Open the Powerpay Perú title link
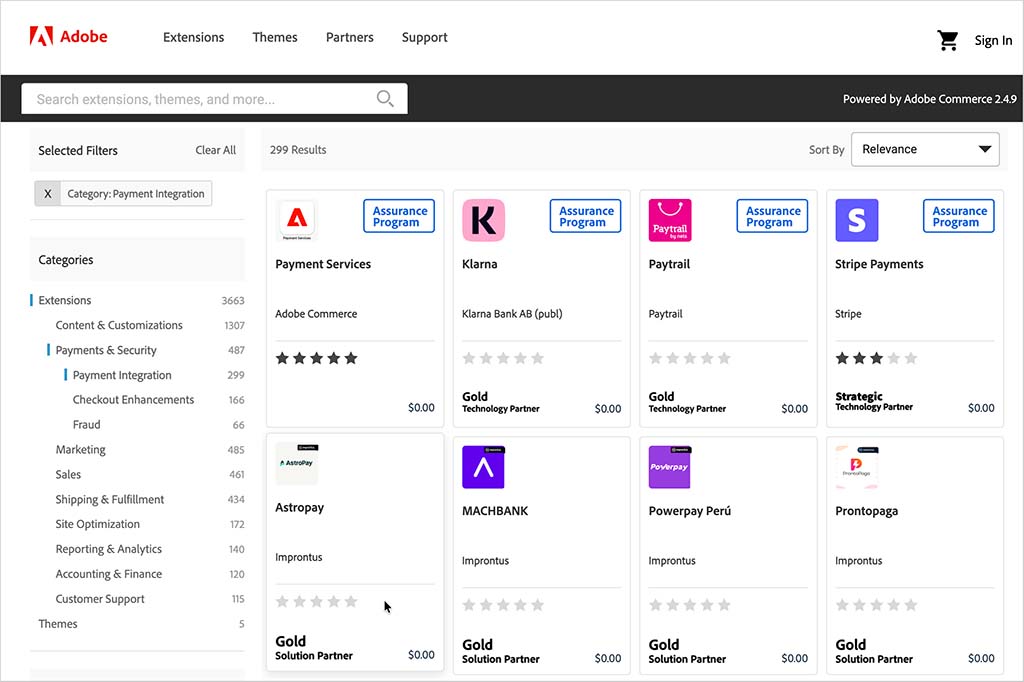 pyautogui.click(x=690, y=511)
